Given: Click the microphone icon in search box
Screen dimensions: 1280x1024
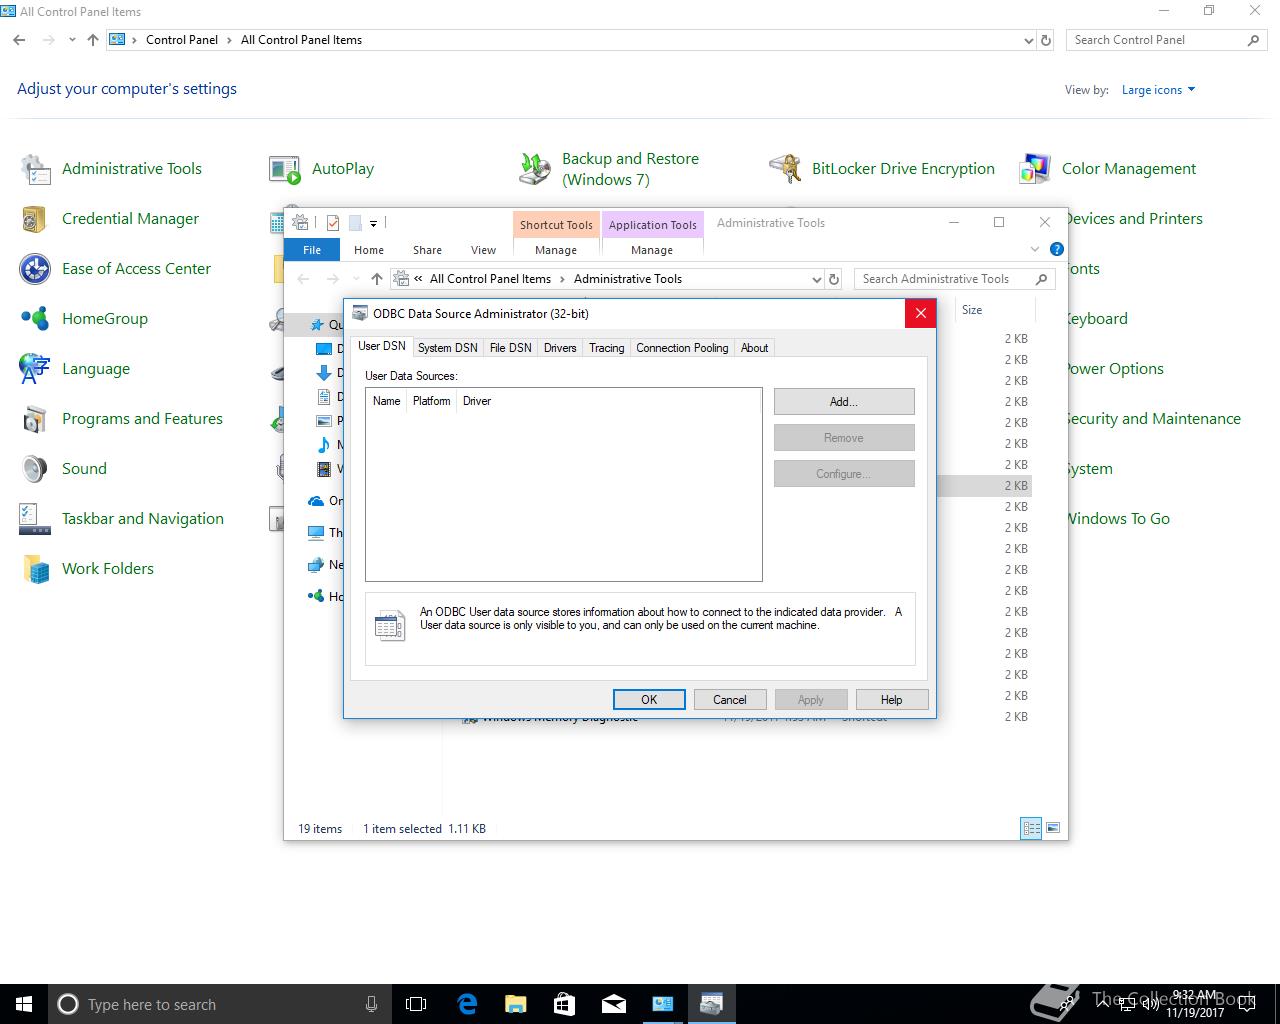Looking at the screenshot, I should (x=371, y=1004).
